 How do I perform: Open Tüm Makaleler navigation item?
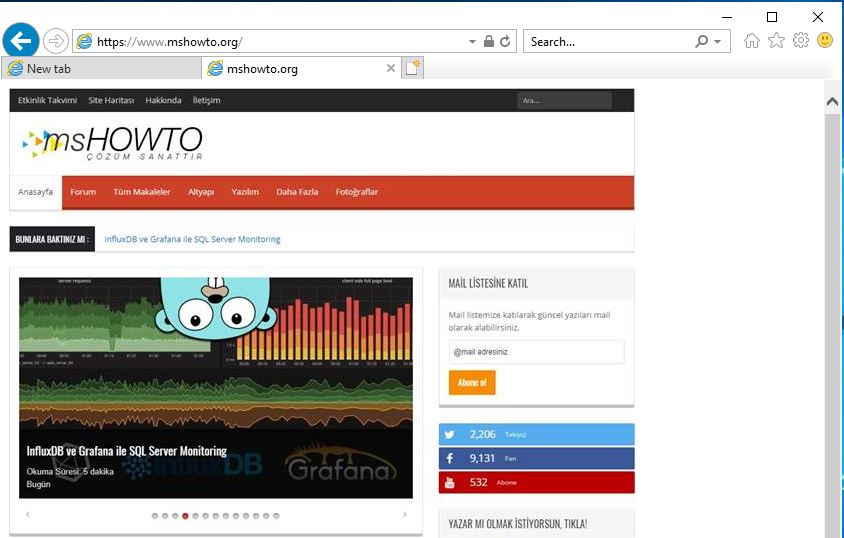pos(142,192)
